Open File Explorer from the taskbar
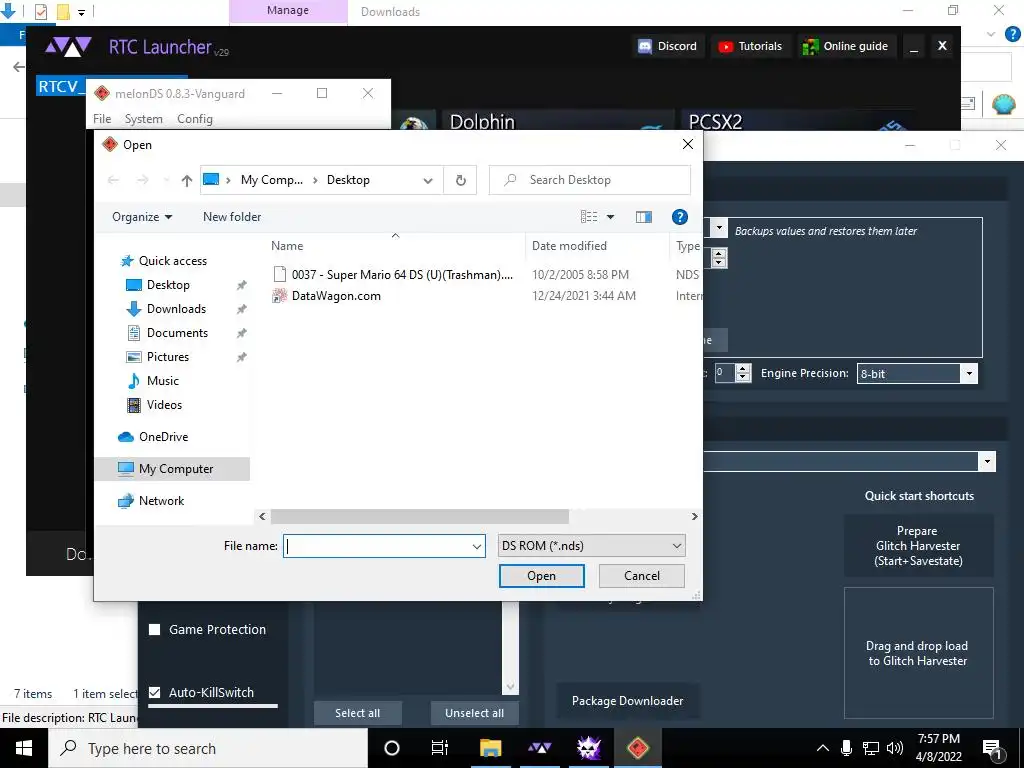 pyautogui.click(x=490, y=748)
